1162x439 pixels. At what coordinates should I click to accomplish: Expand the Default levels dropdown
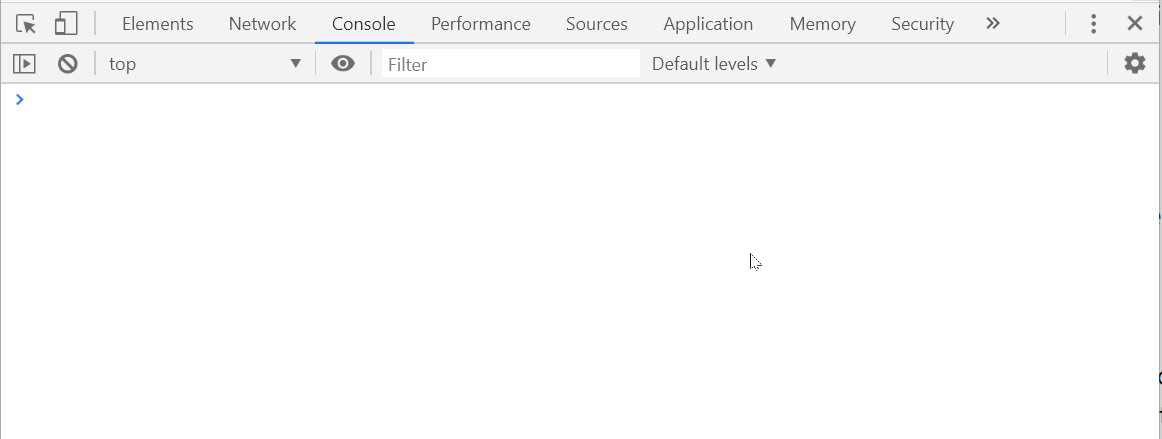tap(714, 64)
